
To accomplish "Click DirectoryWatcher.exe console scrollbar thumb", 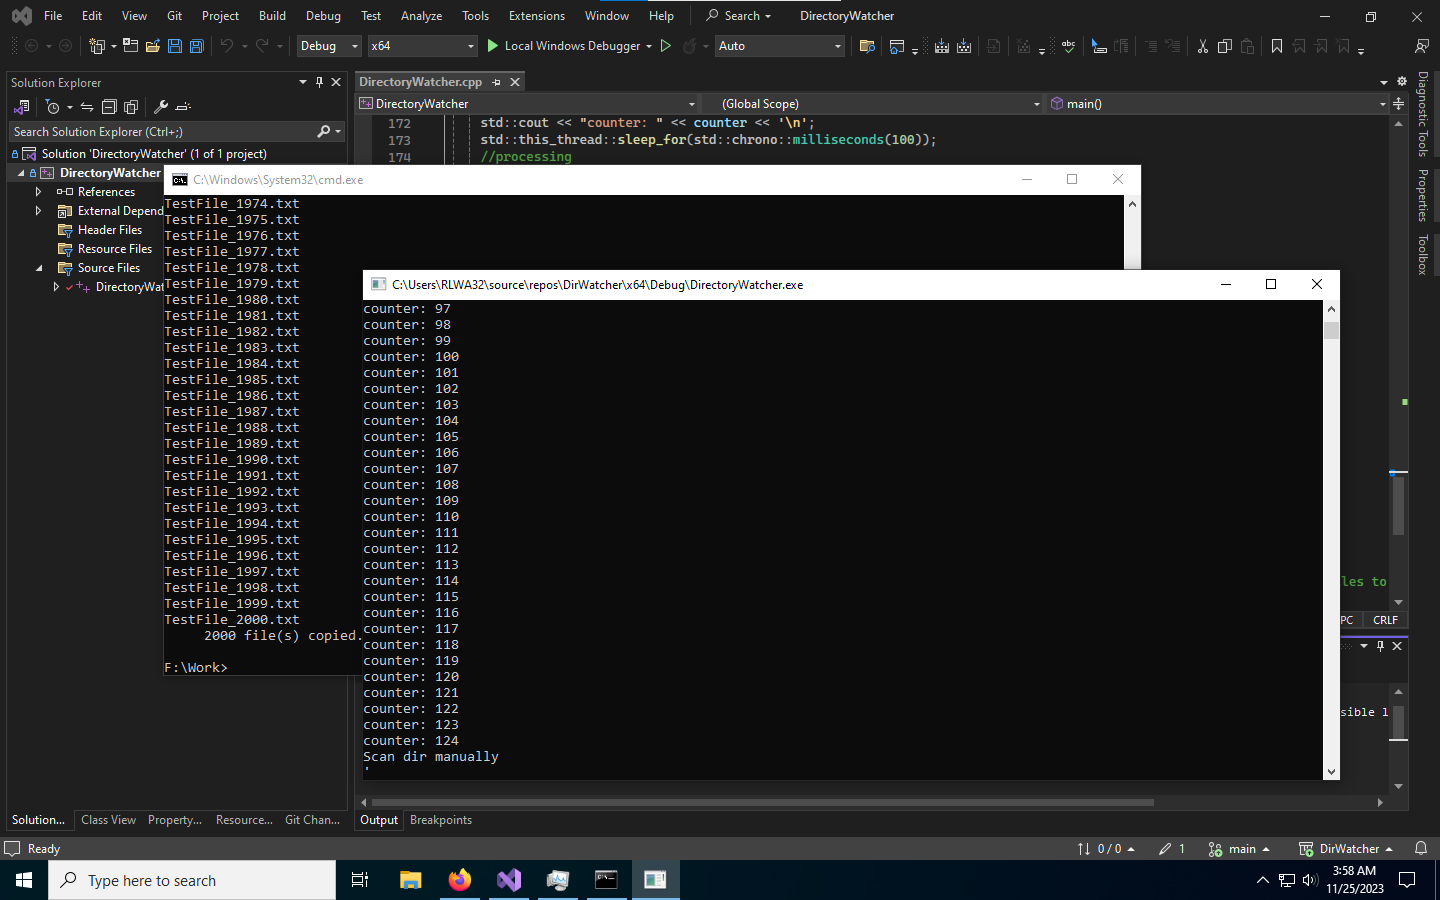I will tap(1331, 330).
